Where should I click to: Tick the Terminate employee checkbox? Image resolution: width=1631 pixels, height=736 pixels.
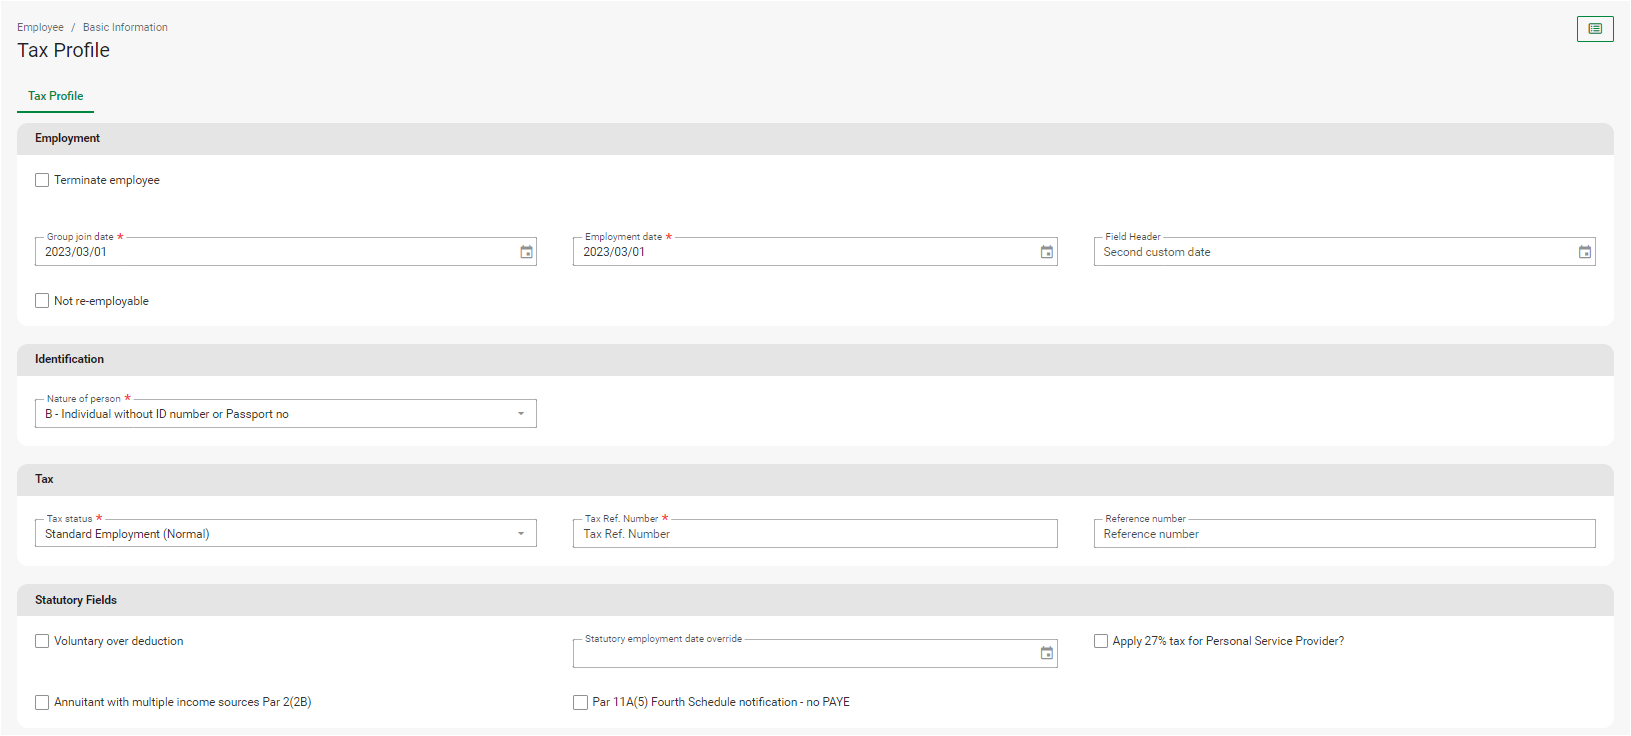[42, 180]
